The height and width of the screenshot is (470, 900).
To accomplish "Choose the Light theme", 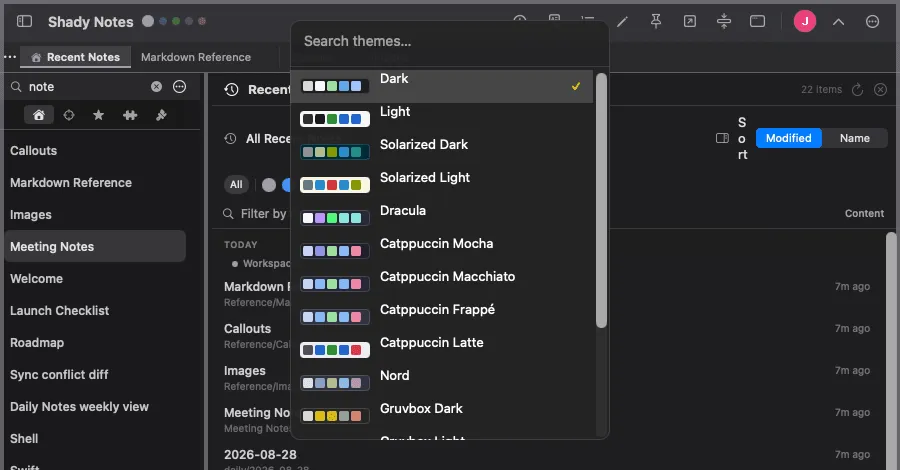I will click(x=442, y=119).
